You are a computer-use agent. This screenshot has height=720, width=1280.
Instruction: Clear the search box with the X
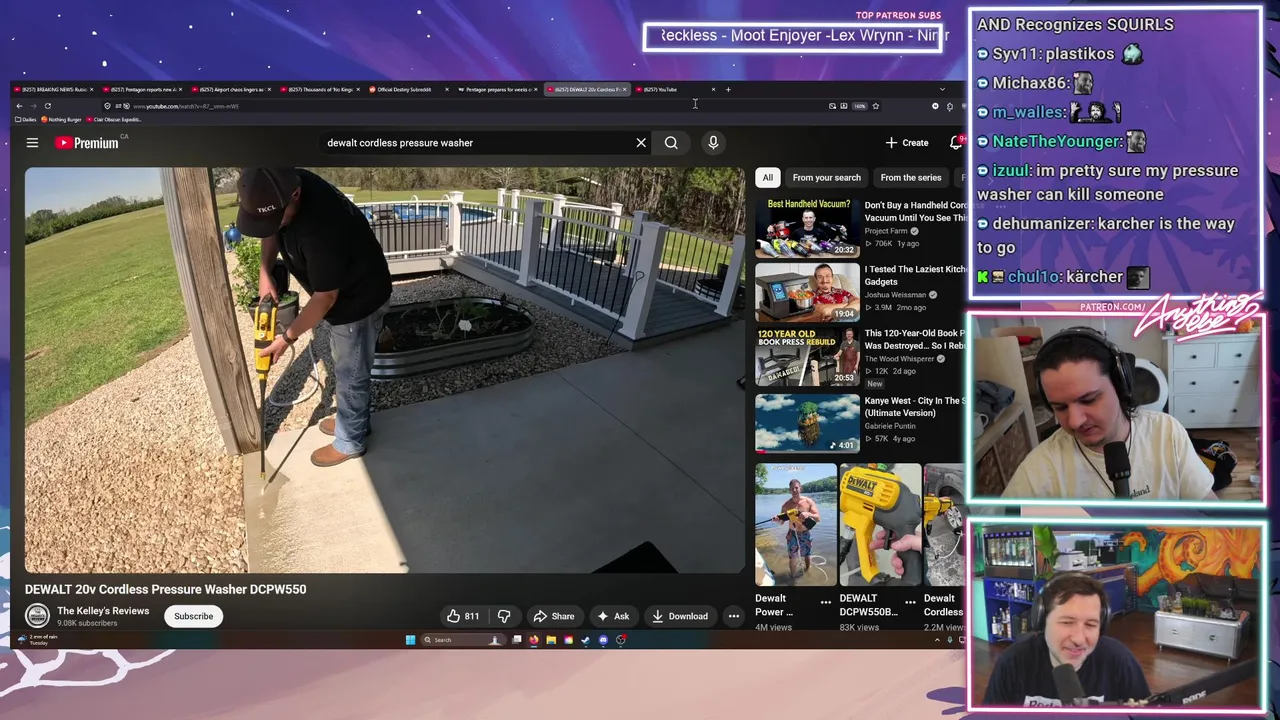click(641, 143)
